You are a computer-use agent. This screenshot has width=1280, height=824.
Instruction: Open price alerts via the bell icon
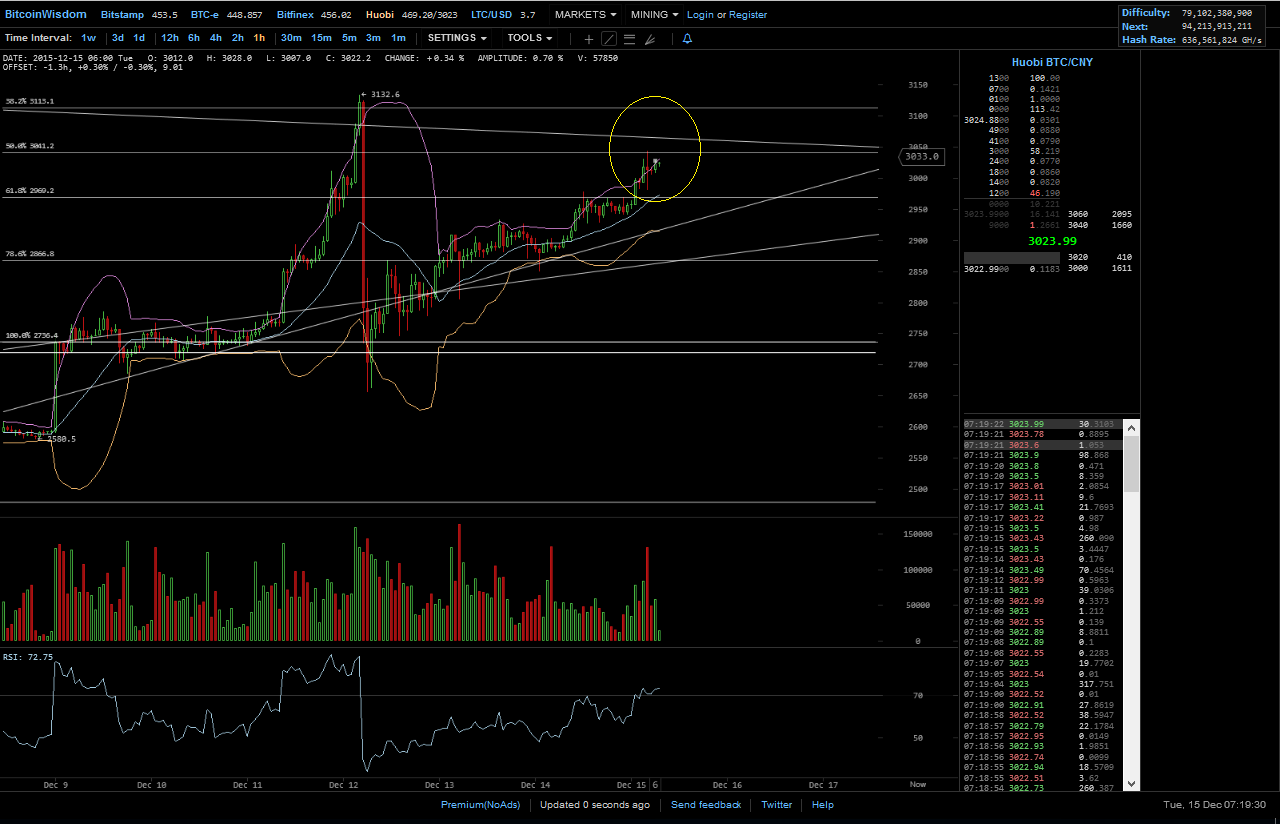point(687,39)
